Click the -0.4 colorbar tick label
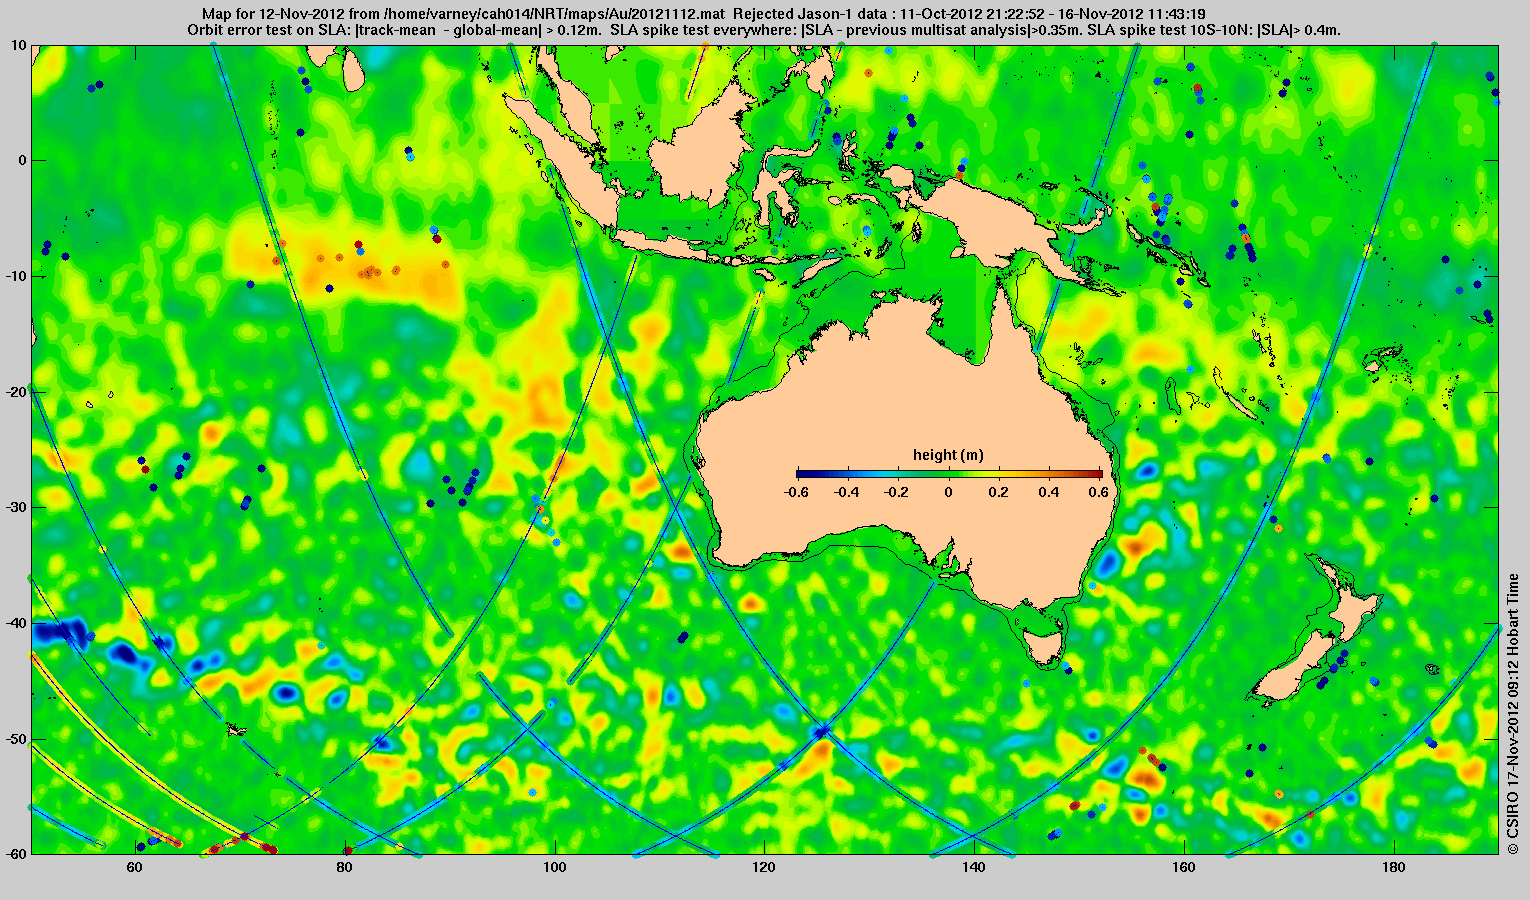This screenshot has height=900, width=1530. coord(847,492)
